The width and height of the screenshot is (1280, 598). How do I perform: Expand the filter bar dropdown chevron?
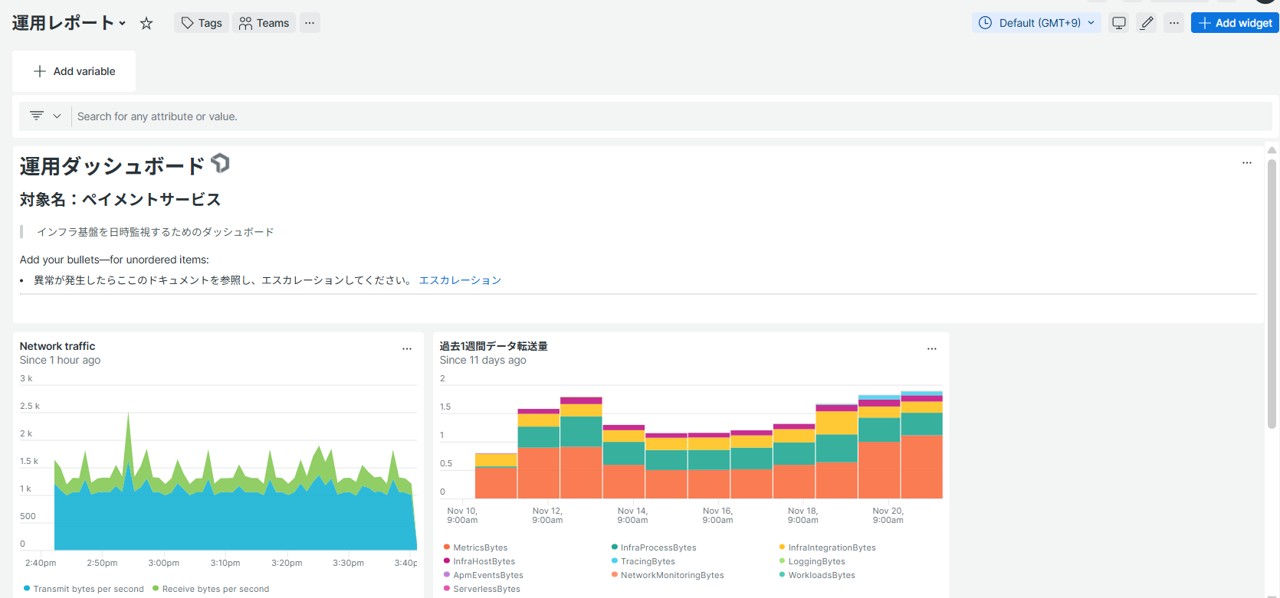[57, 116]
